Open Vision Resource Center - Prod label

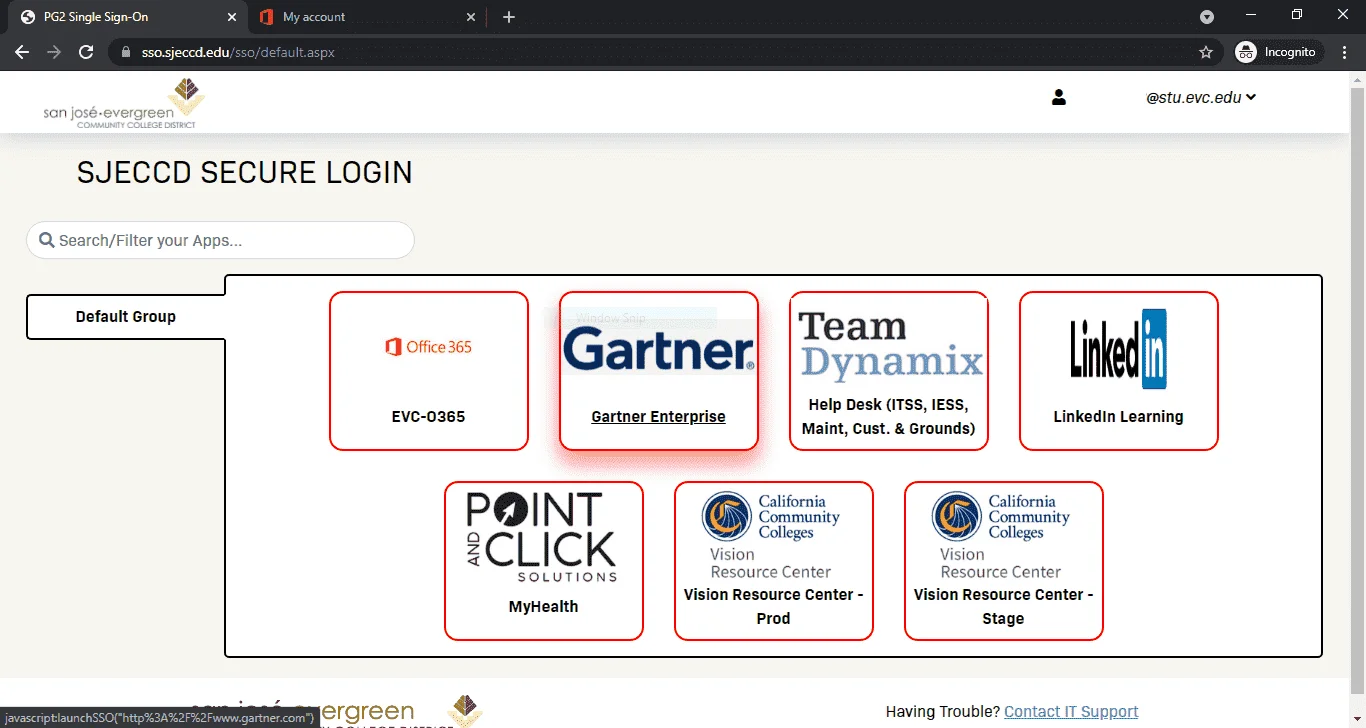click(x=773, y=606)
